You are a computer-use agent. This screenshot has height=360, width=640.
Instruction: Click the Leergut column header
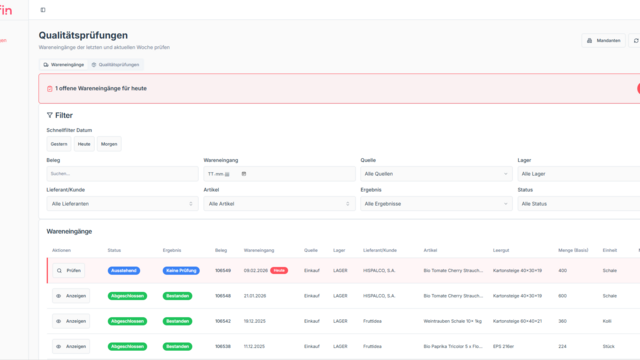coord(501,250)
